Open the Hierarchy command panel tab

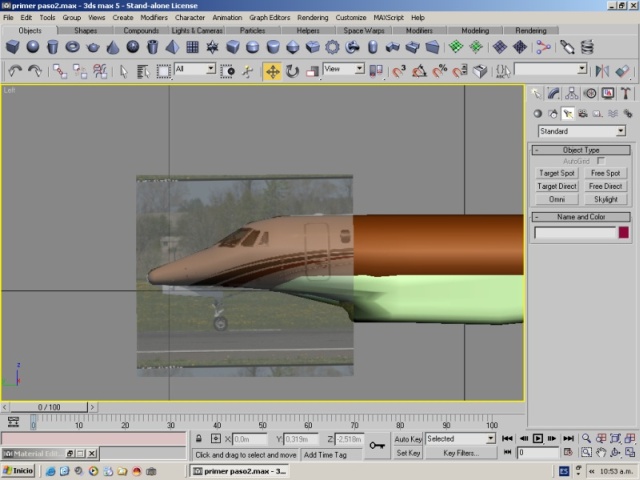tap(570, 94)
